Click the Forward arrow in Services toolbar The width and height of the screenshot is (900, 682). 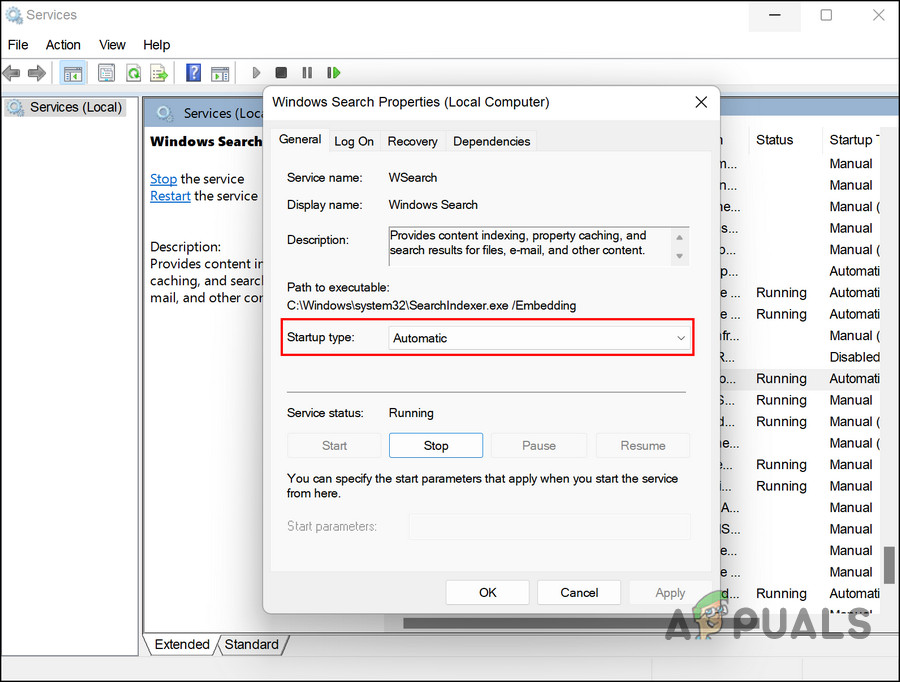coord(37,73)
